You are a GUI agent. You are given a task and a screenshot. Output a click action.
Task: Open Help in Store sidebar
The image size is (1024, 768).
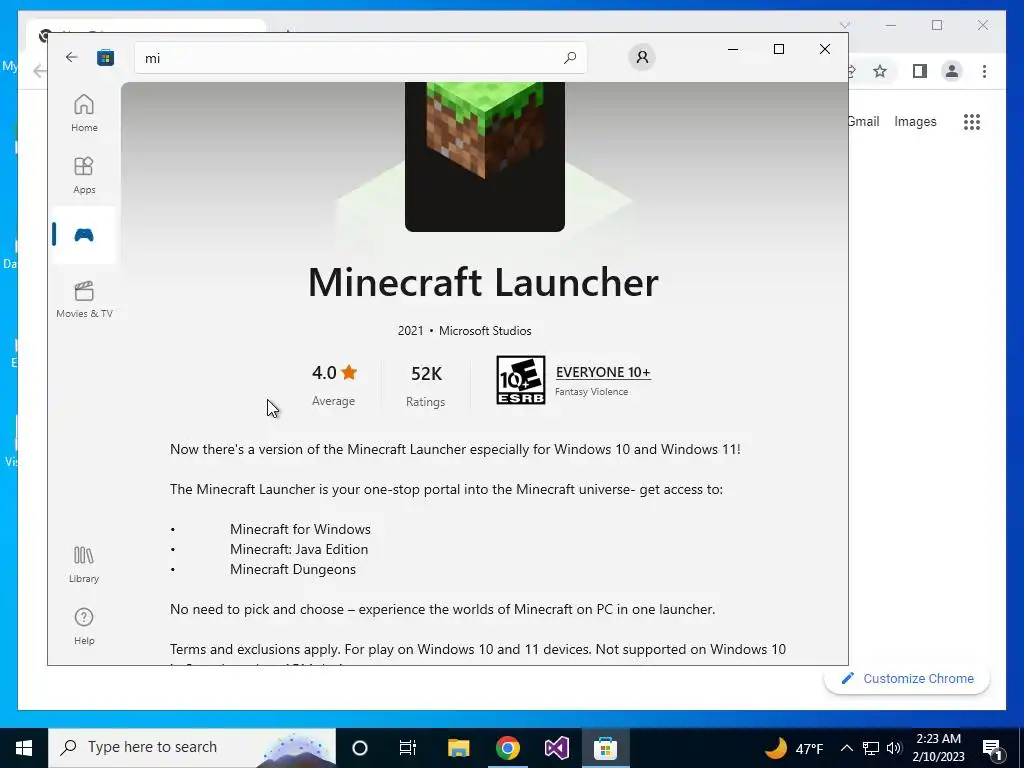click(x=84, y=626)
